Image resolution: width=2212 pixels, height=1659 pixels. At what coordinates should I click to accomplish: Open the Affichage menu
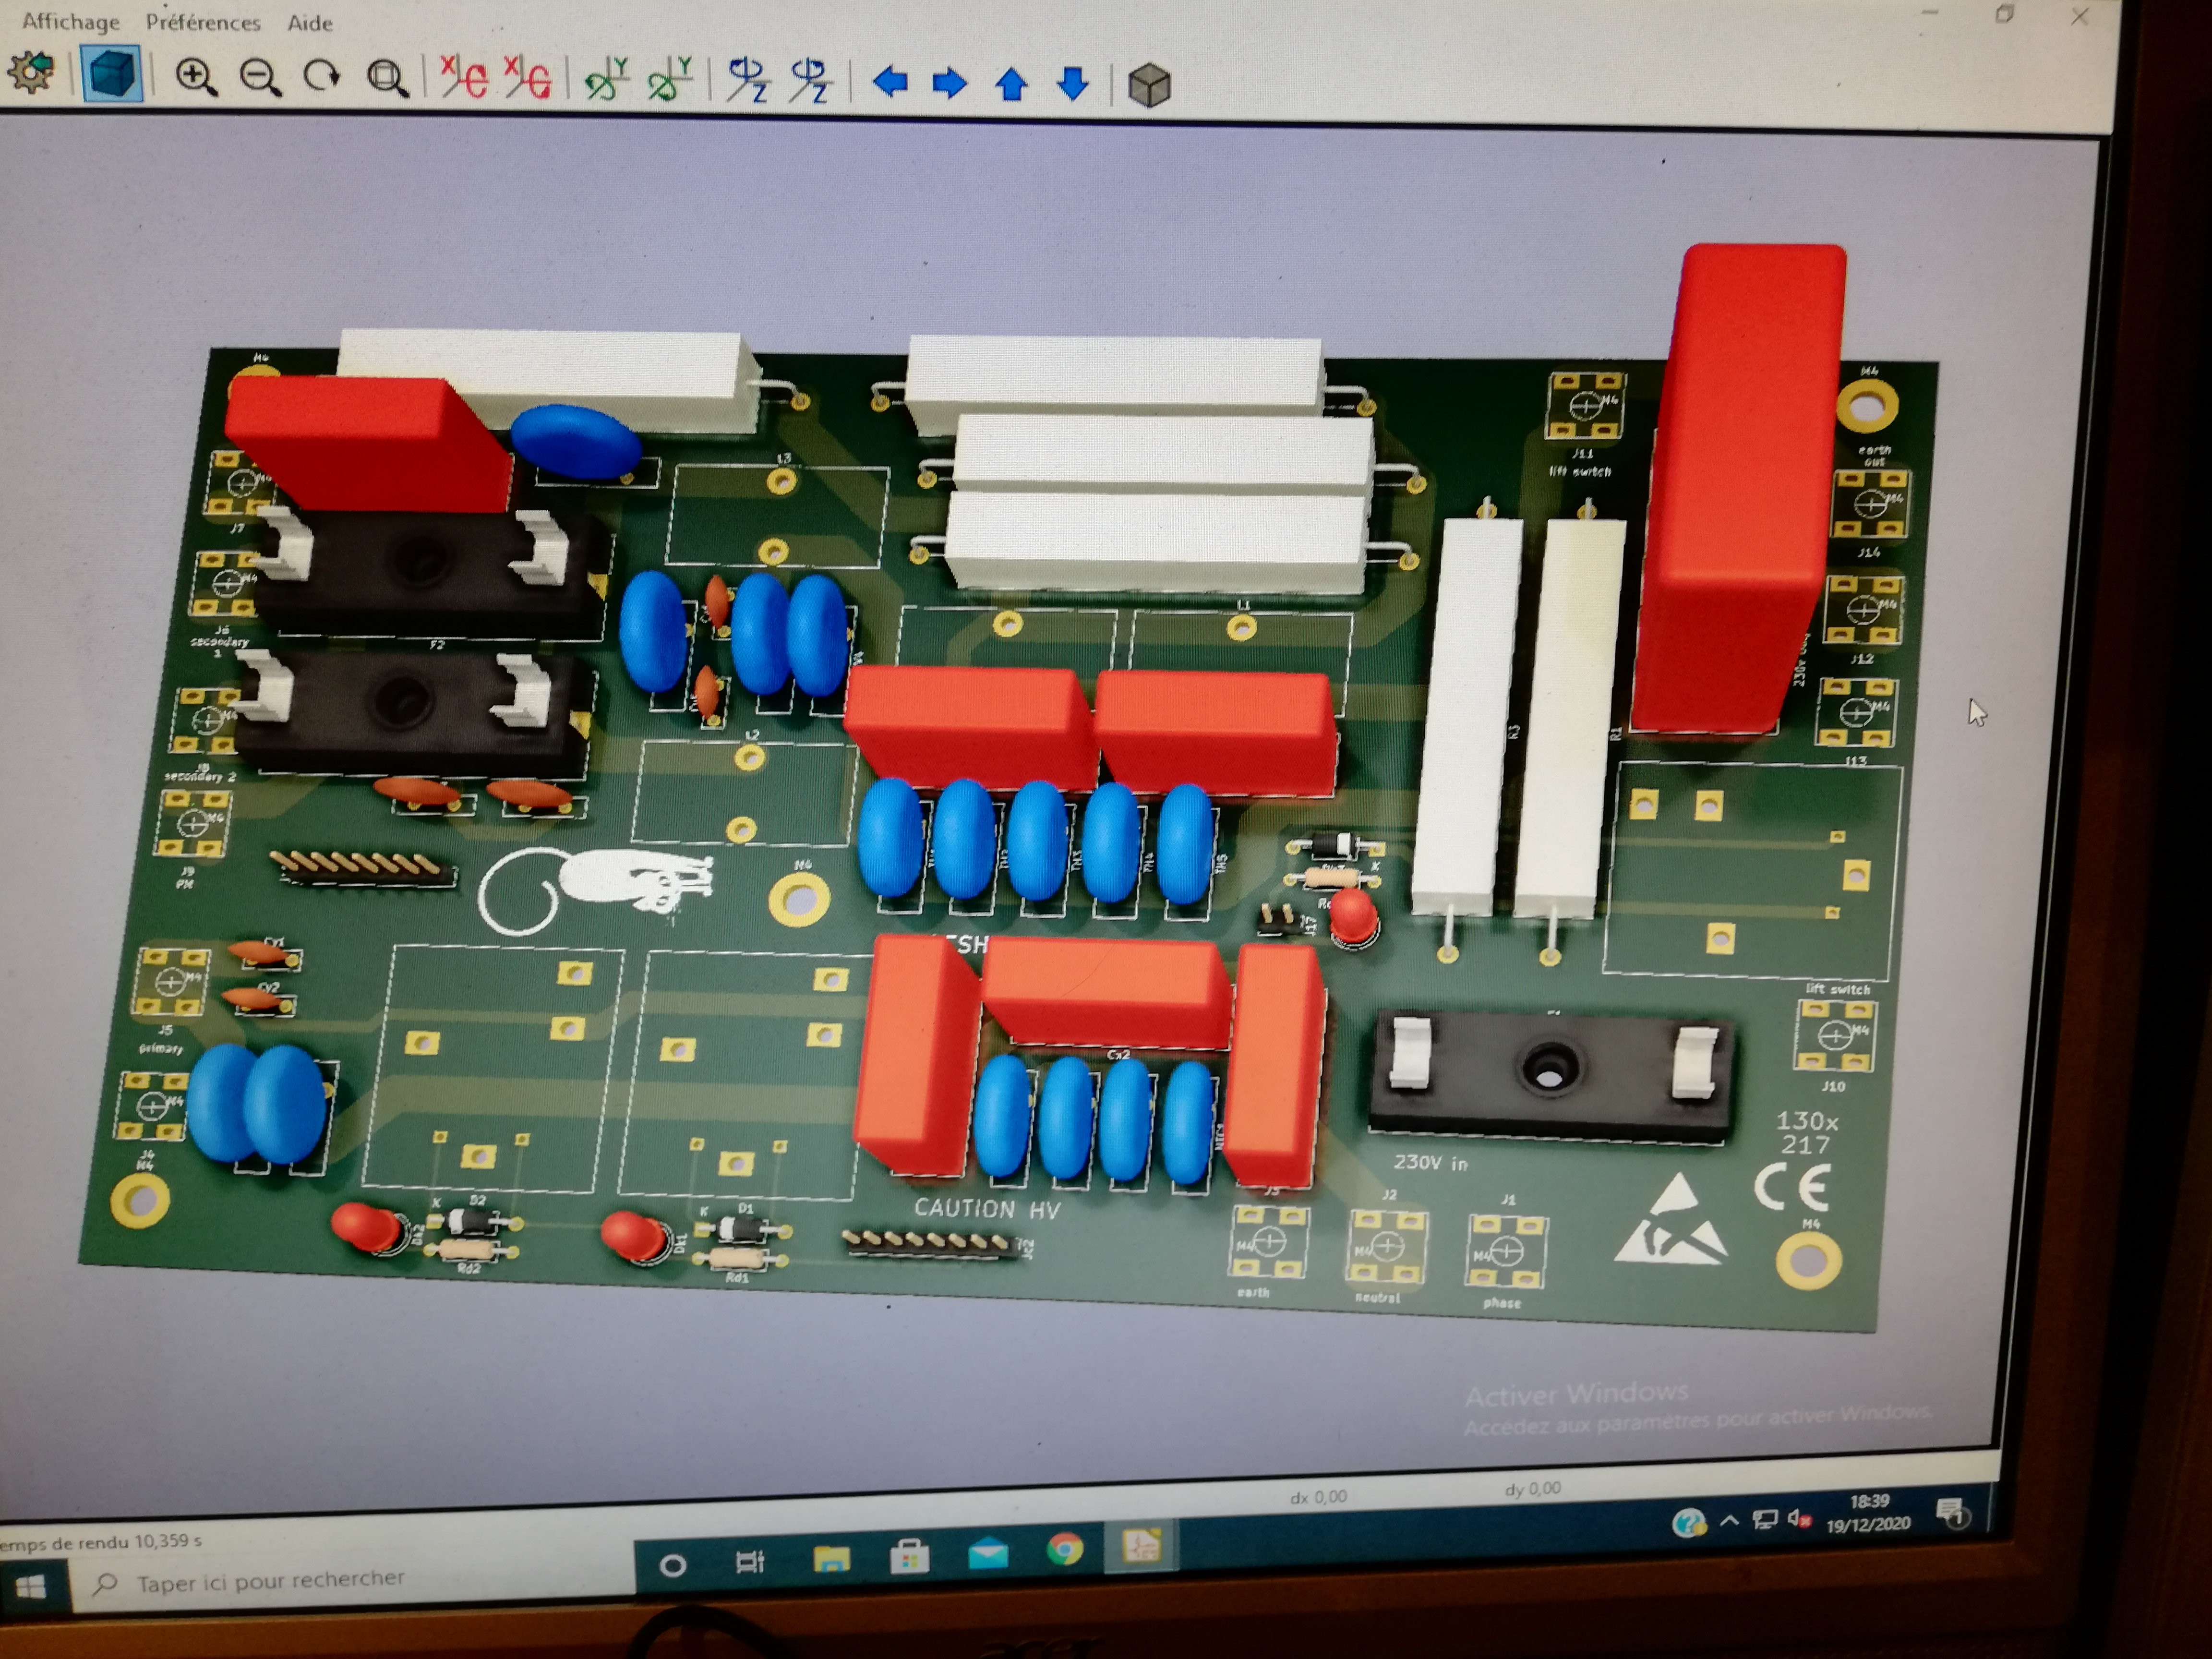70,21
